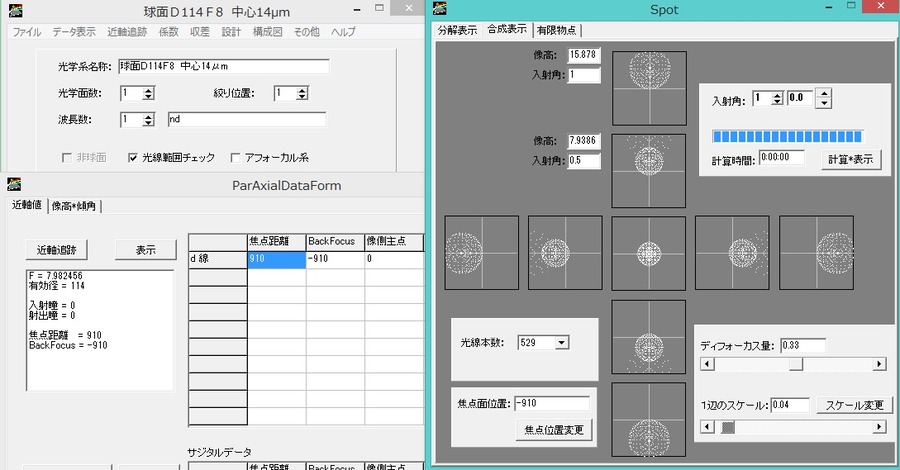The image size is (900, 470).
Task: Click the 焦点面位置 field showing -910
Action: (x=552, y=403)
